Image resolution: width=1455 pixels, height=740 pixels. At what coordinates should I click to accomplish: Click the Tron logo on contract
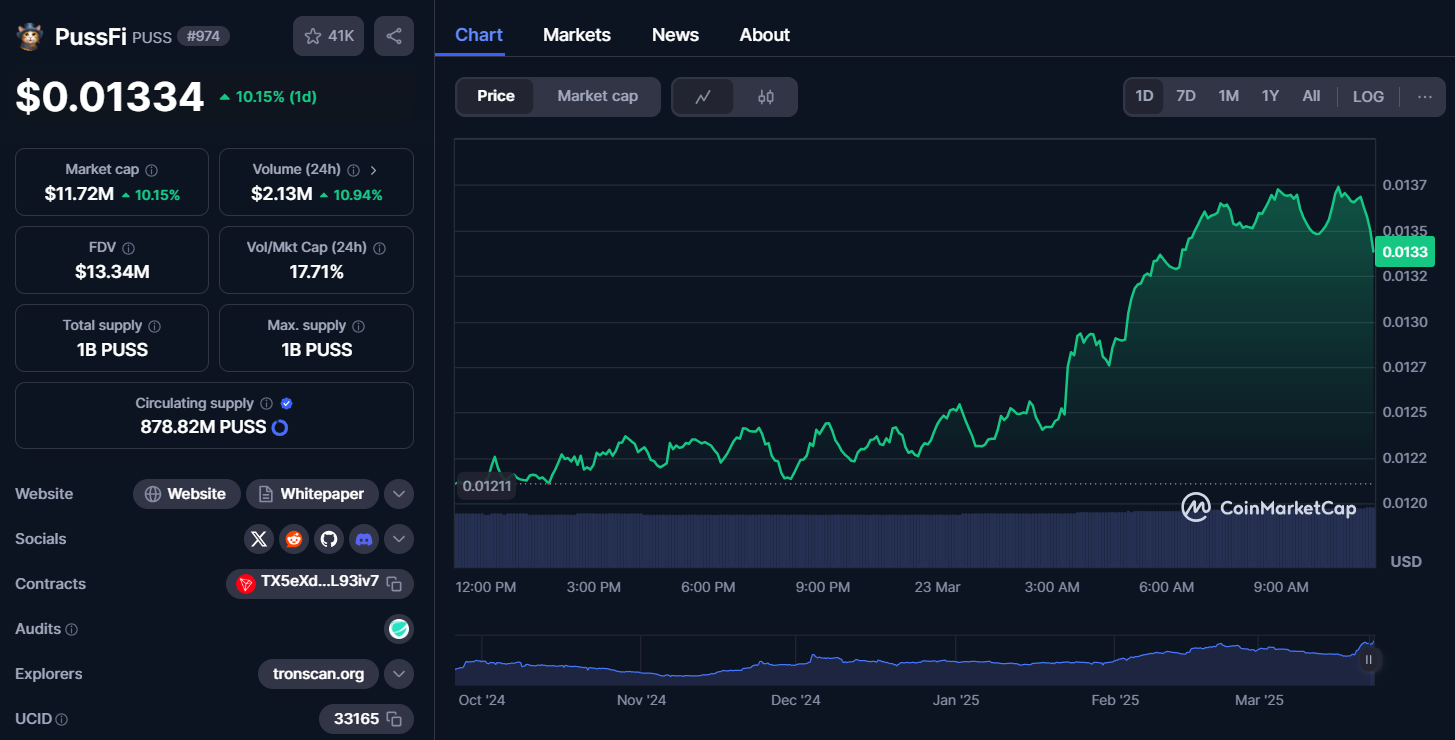pyautogui.click(x=245, y=584)
